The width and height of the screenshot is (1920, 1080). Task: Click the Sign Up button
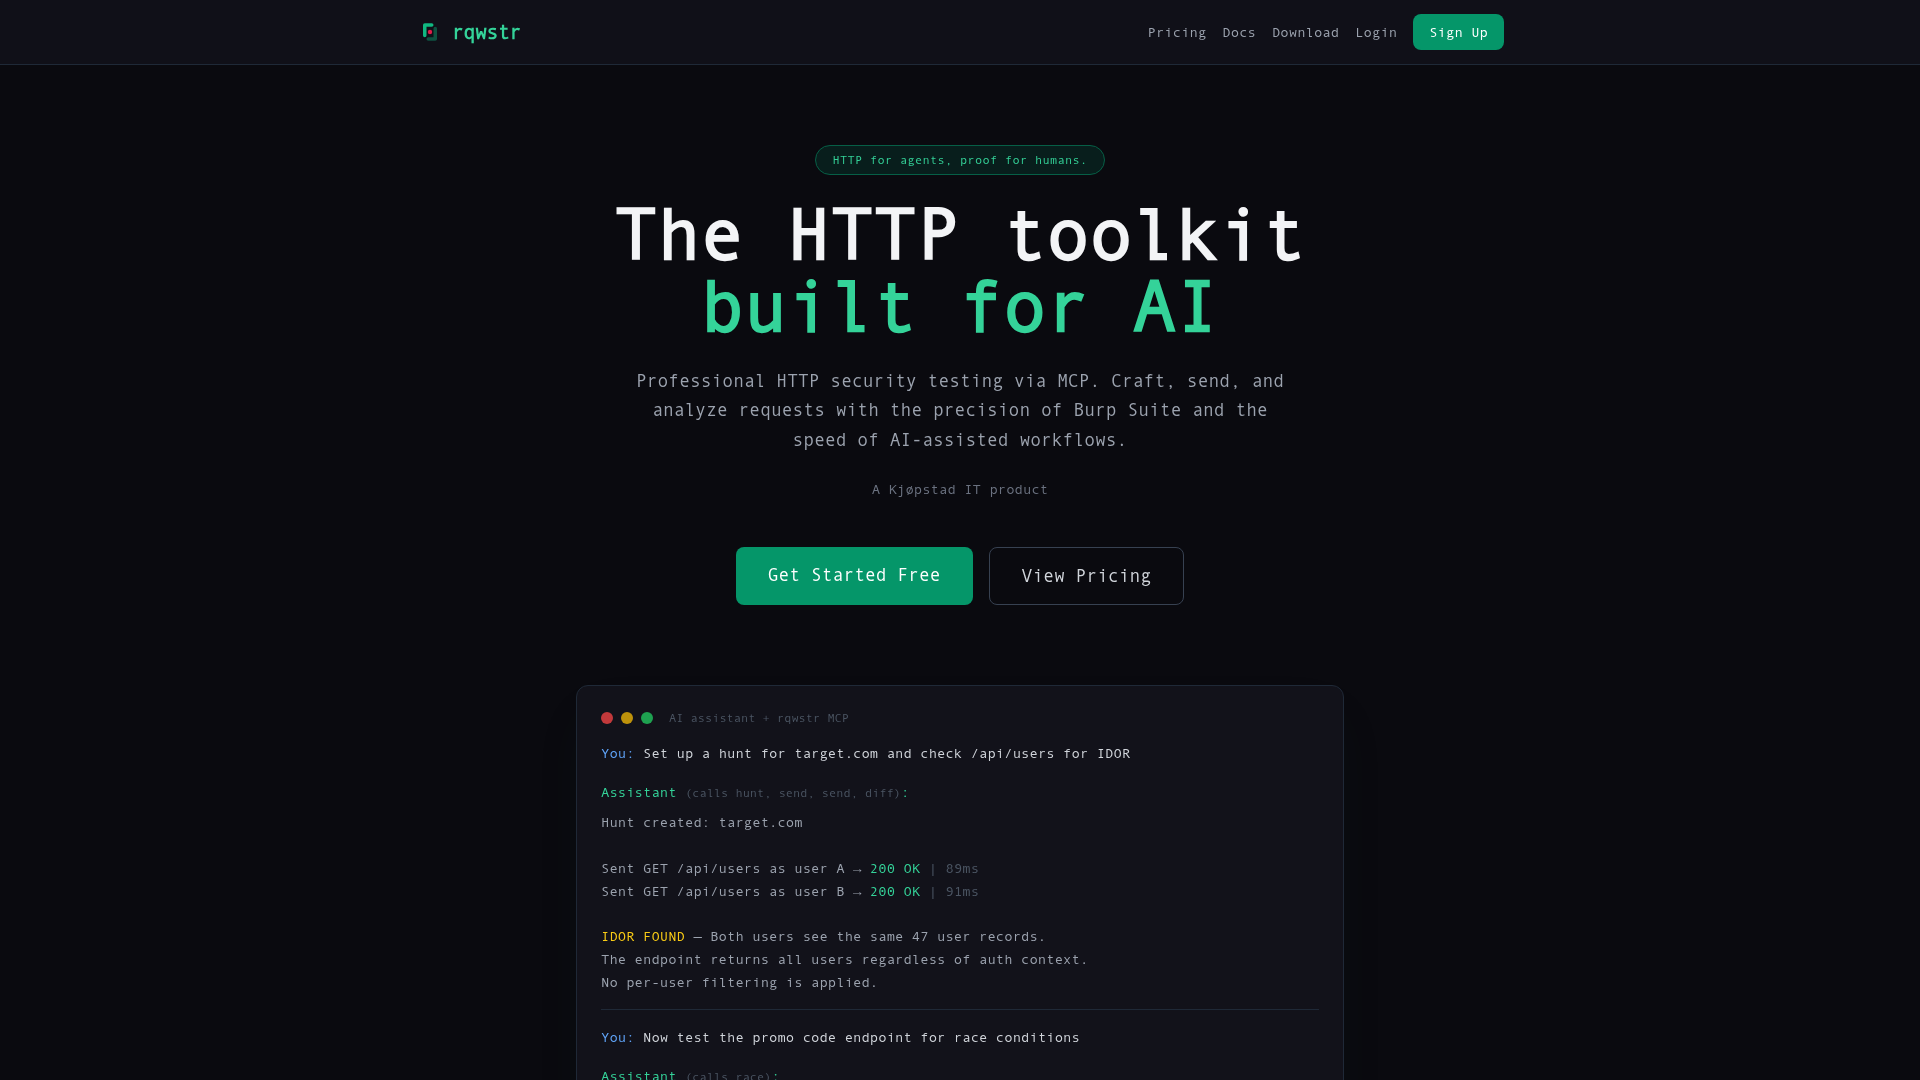1458,32
